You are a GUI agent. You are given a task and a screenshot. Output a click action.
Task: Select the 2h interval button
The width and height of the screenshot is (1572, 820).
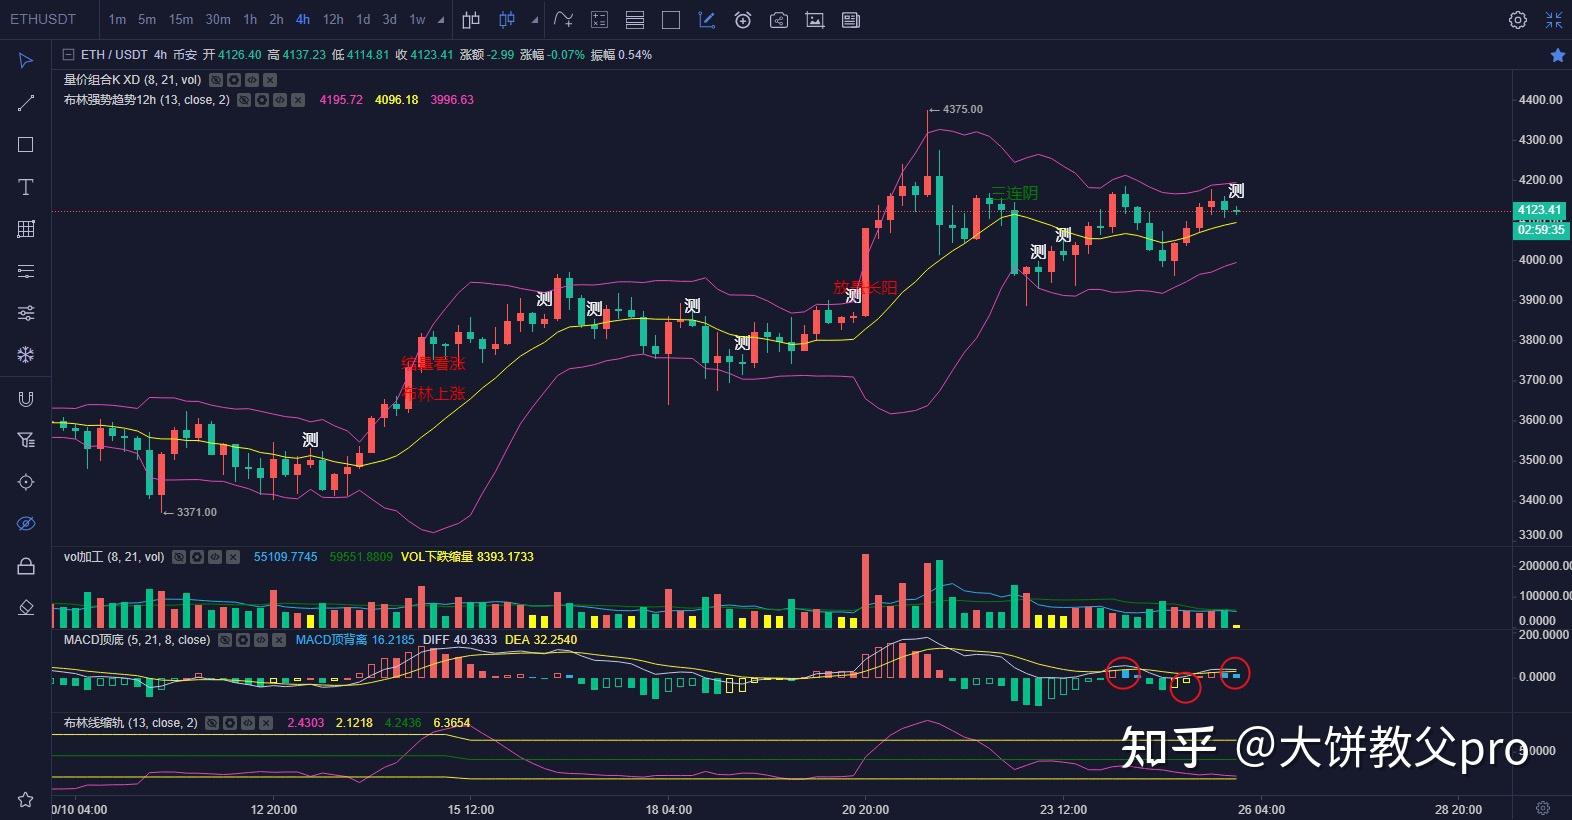pos(276,20)
